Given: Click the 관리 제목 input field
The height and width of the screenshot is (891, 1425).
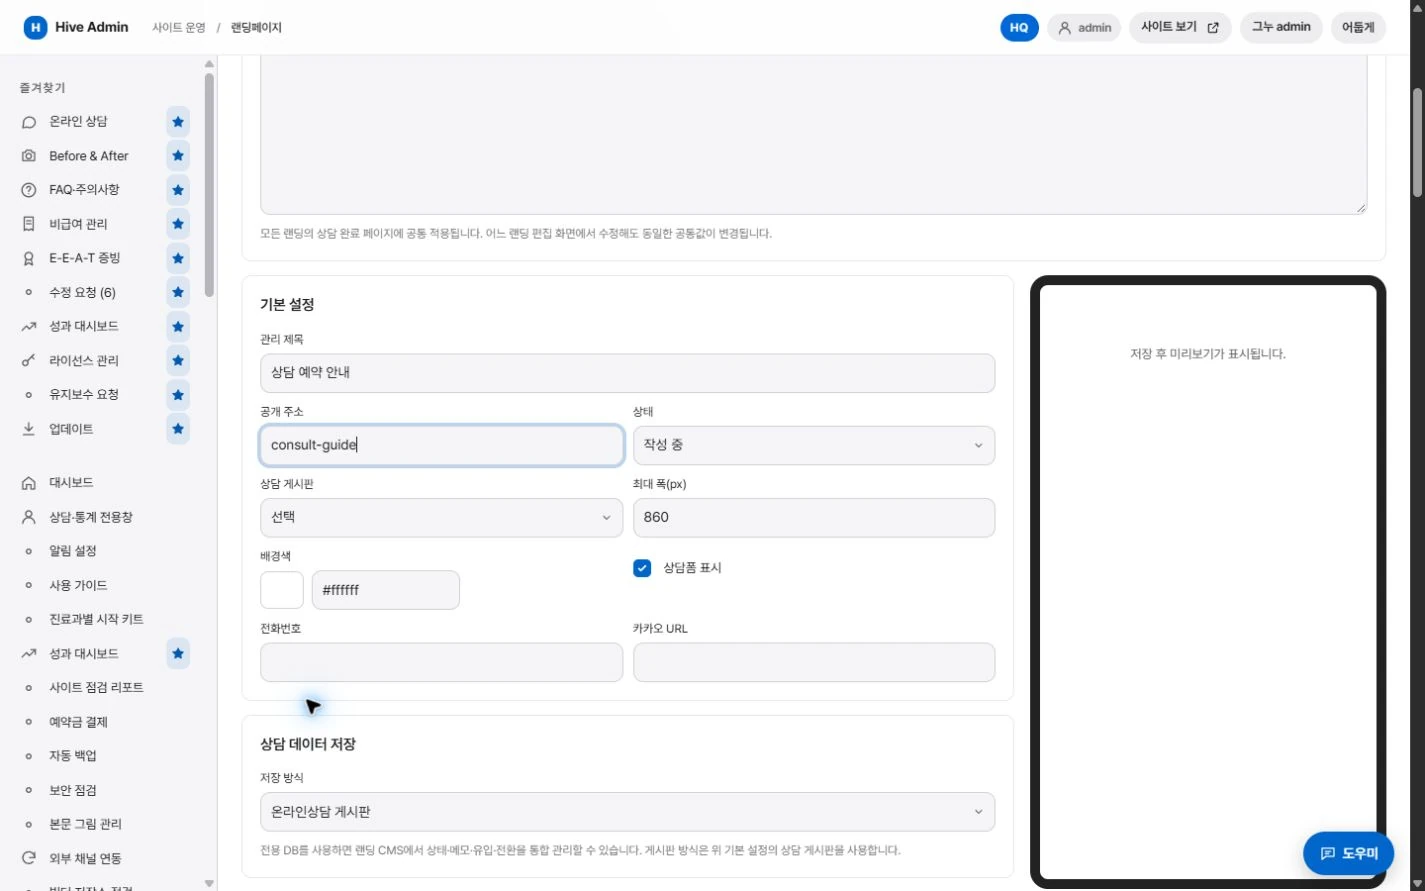Looking at the screenshot, I should point(627,373).
